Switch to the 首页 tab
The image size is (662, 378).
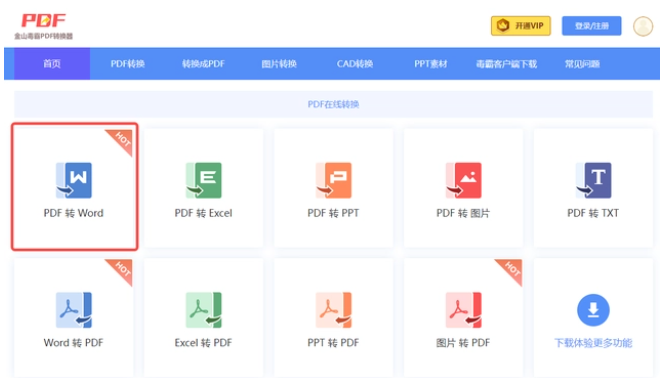[x=52, y=64]
